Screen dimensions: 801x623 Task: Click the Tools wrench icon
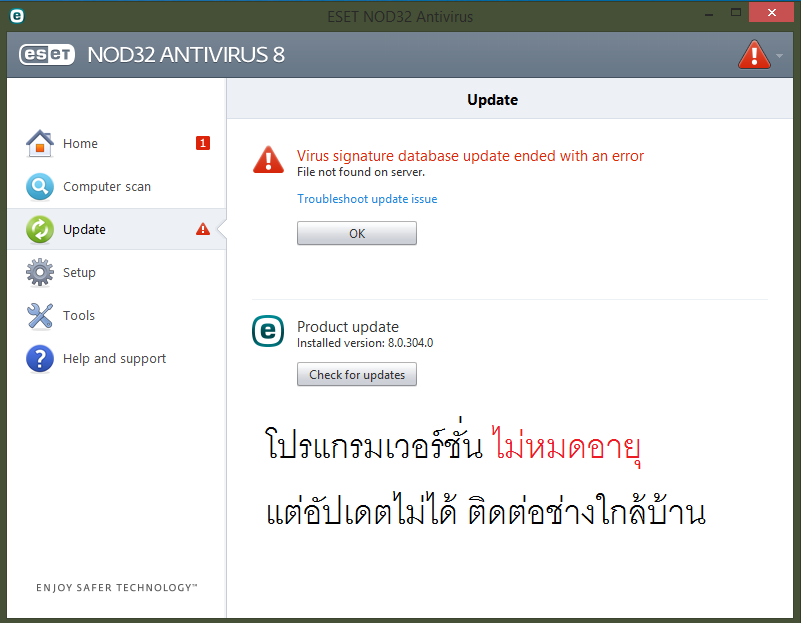click(40, 315)
